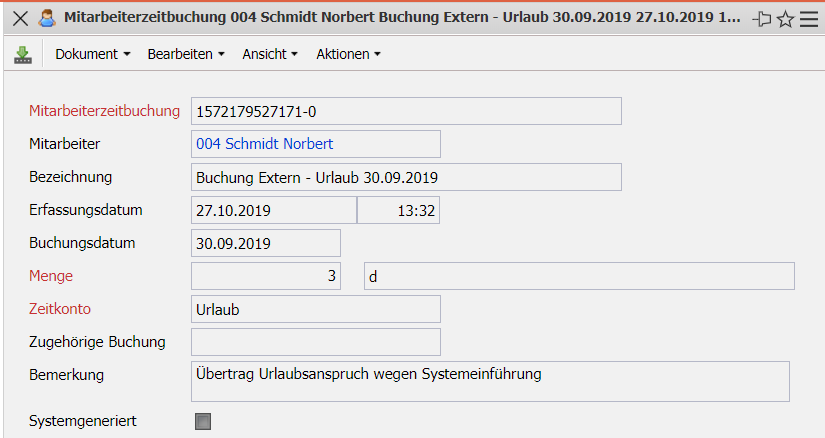
Task: Pin the document with the pin icon
Action: click(x=763, y=19)
